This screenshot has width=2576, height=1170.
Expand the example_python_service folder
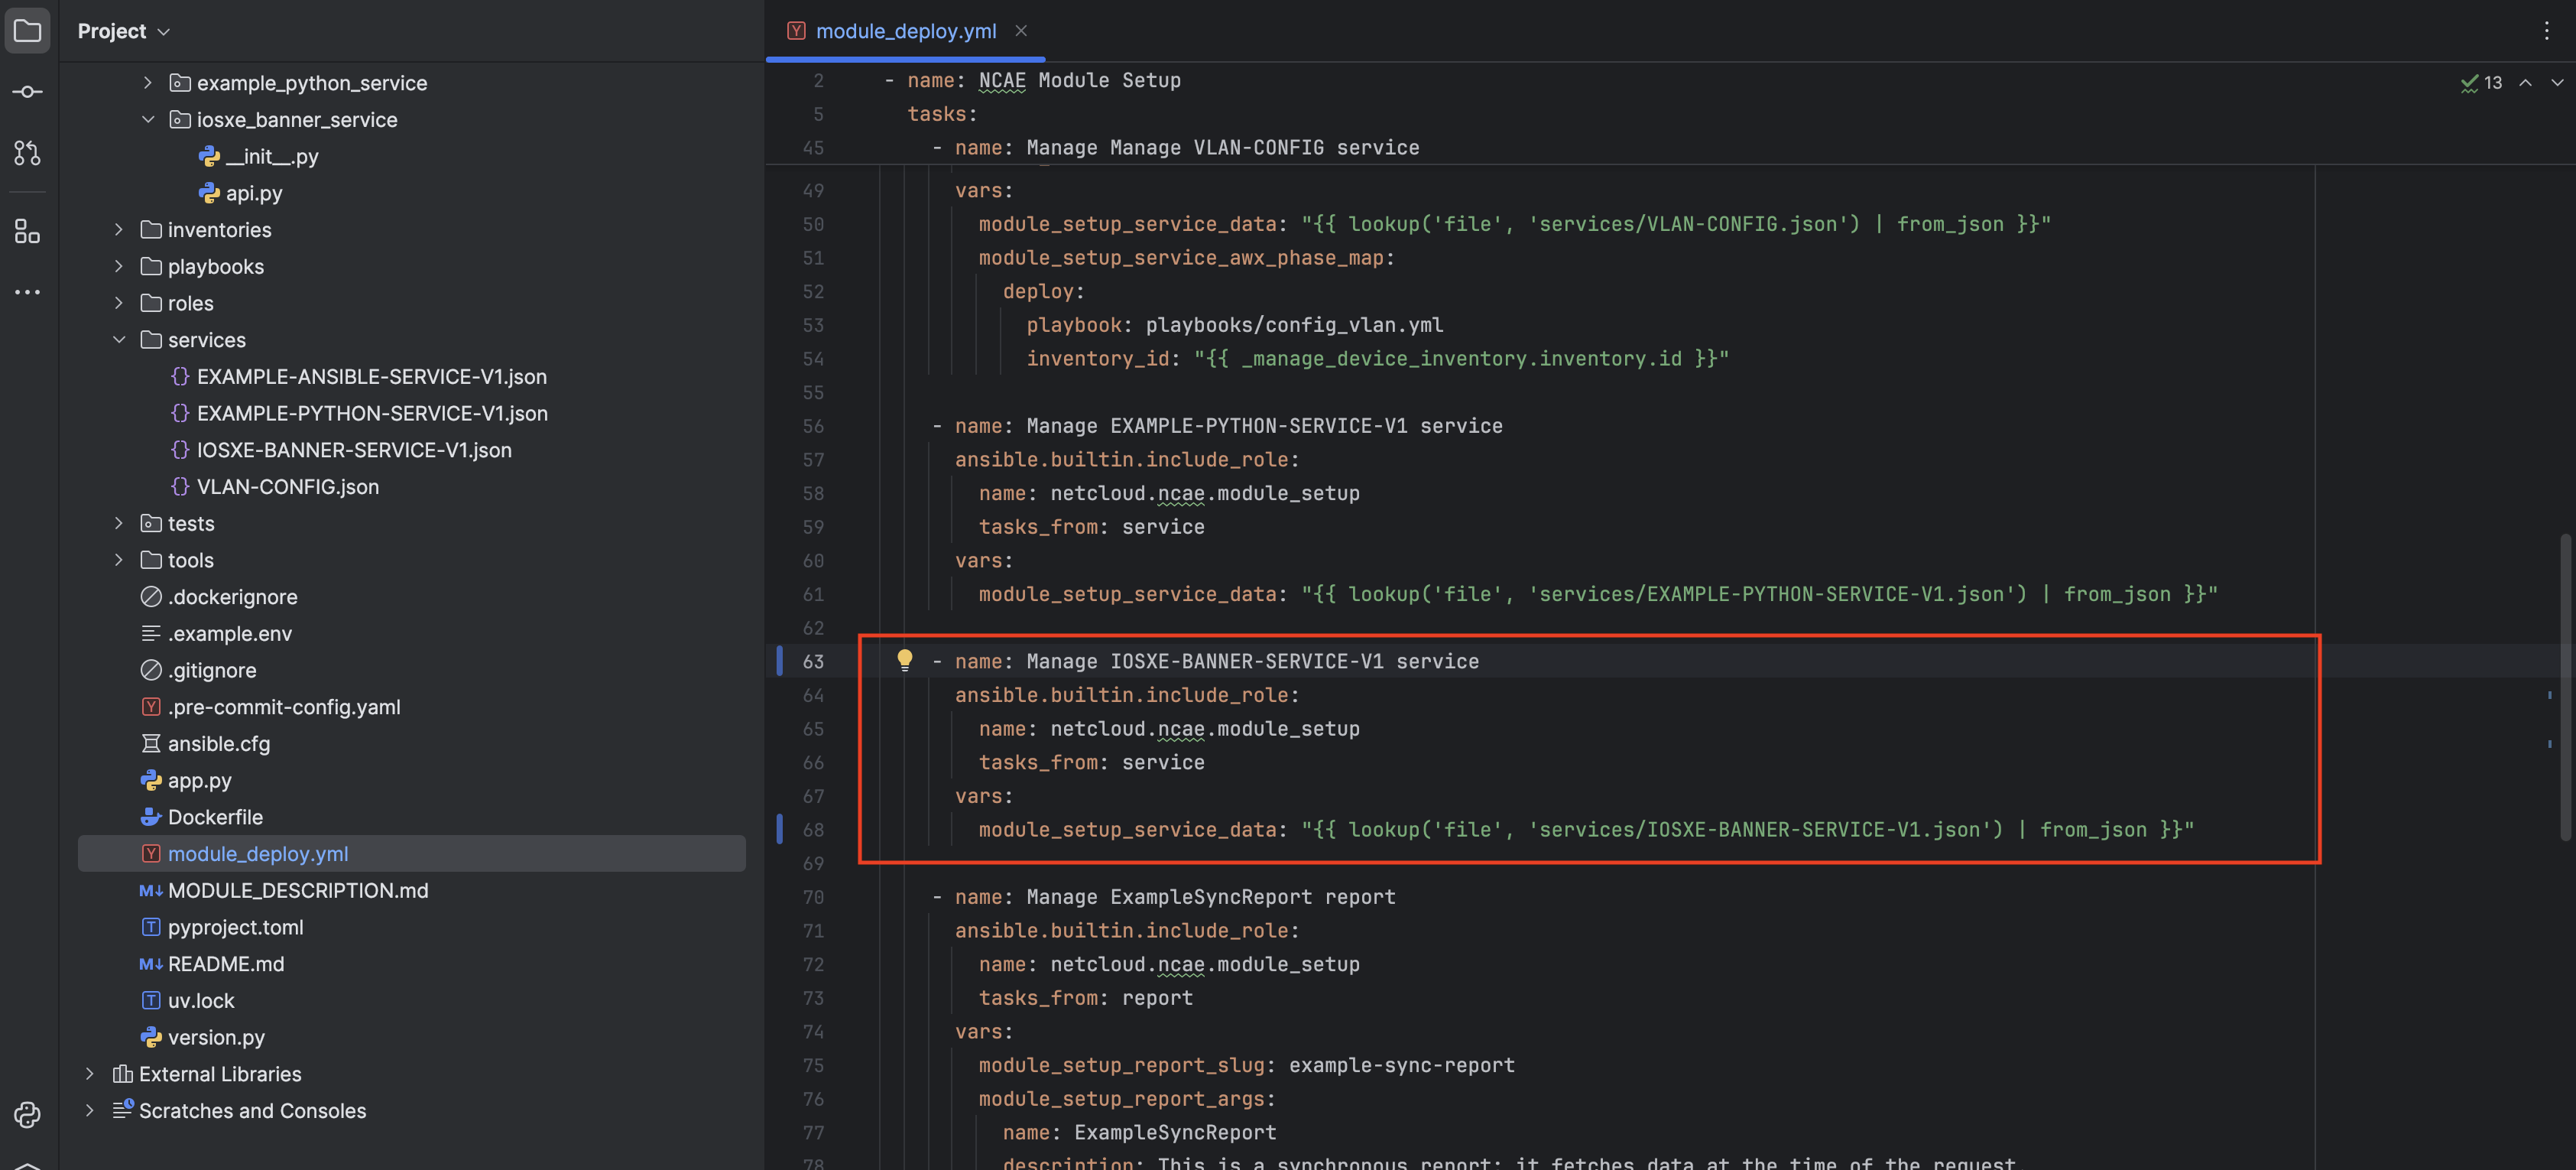pos(148,83)
